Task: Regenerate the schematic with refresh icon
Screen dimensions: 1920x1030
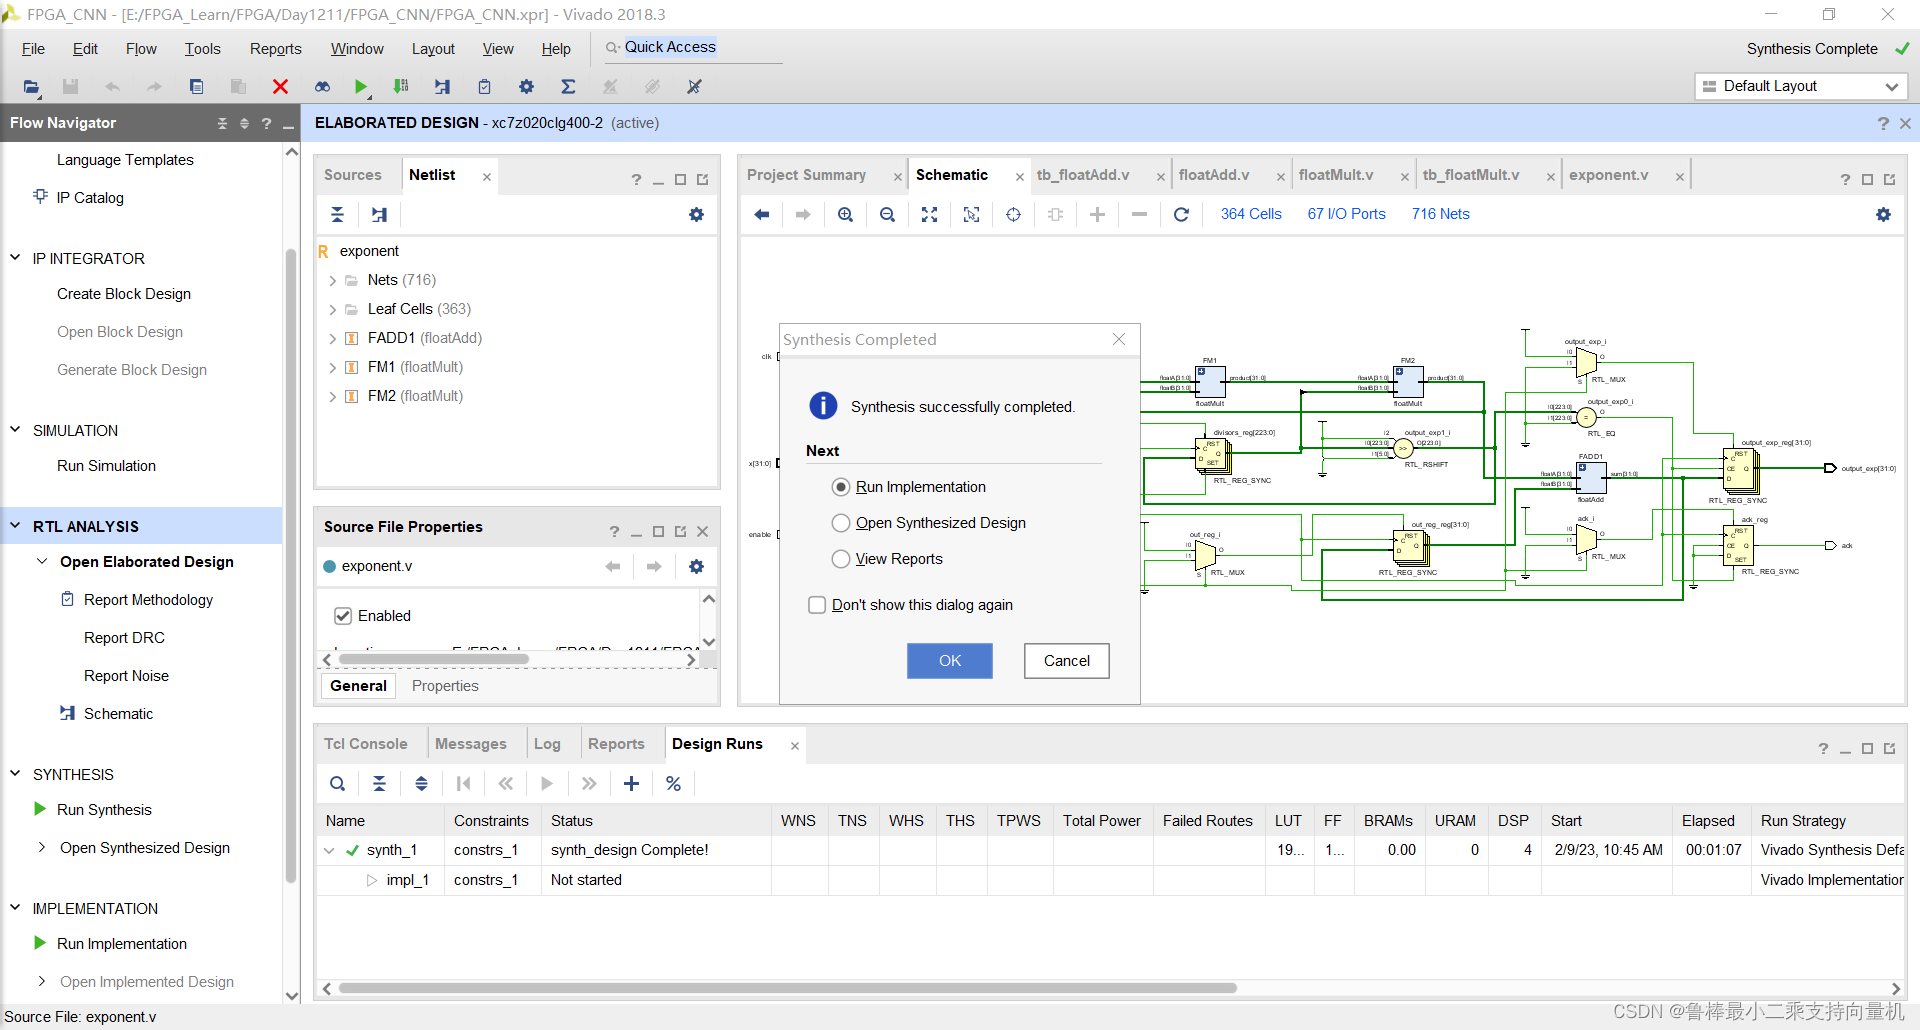Action: (x=1181, y=214)
